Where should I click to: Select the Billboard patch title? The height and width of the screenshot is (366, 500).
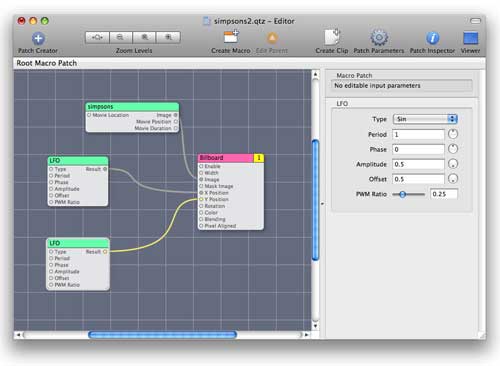click(x=212, y=158)
